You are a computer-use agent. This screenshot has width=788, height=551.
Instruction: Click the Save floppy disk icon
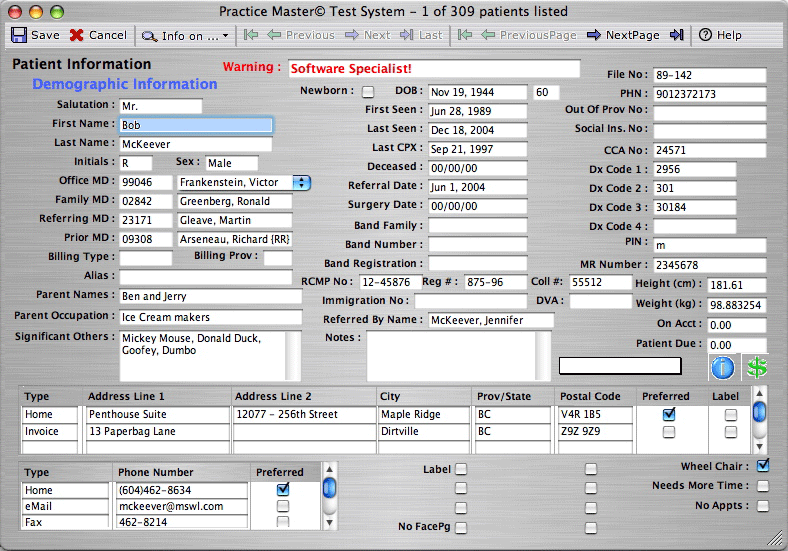pos(19,35)
